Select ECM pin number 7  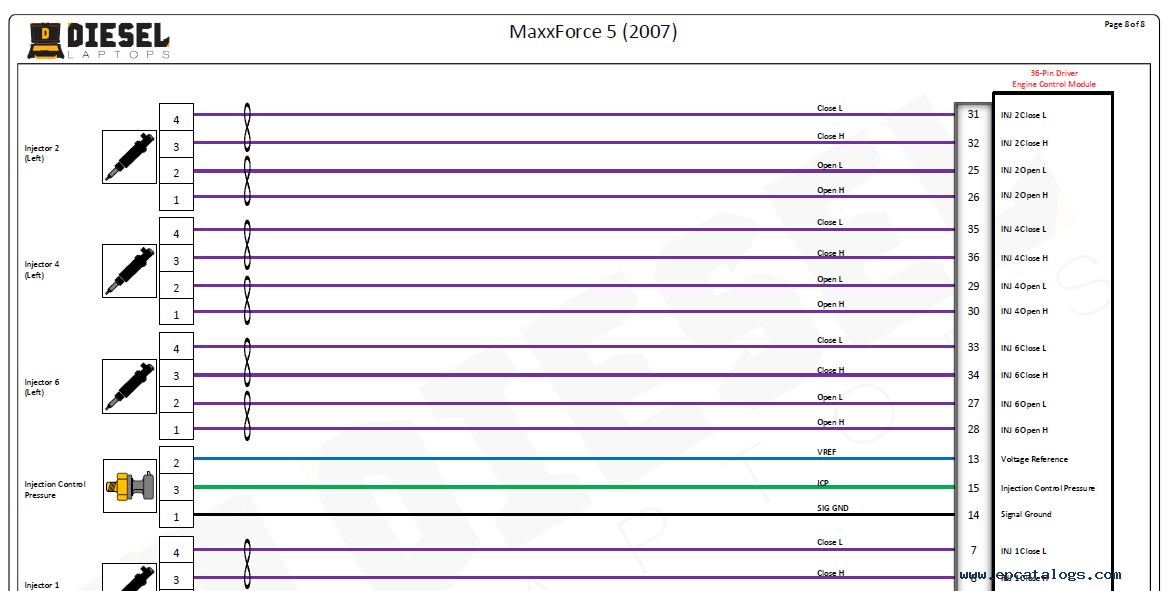pyautogui.click(x=973, y=550)
